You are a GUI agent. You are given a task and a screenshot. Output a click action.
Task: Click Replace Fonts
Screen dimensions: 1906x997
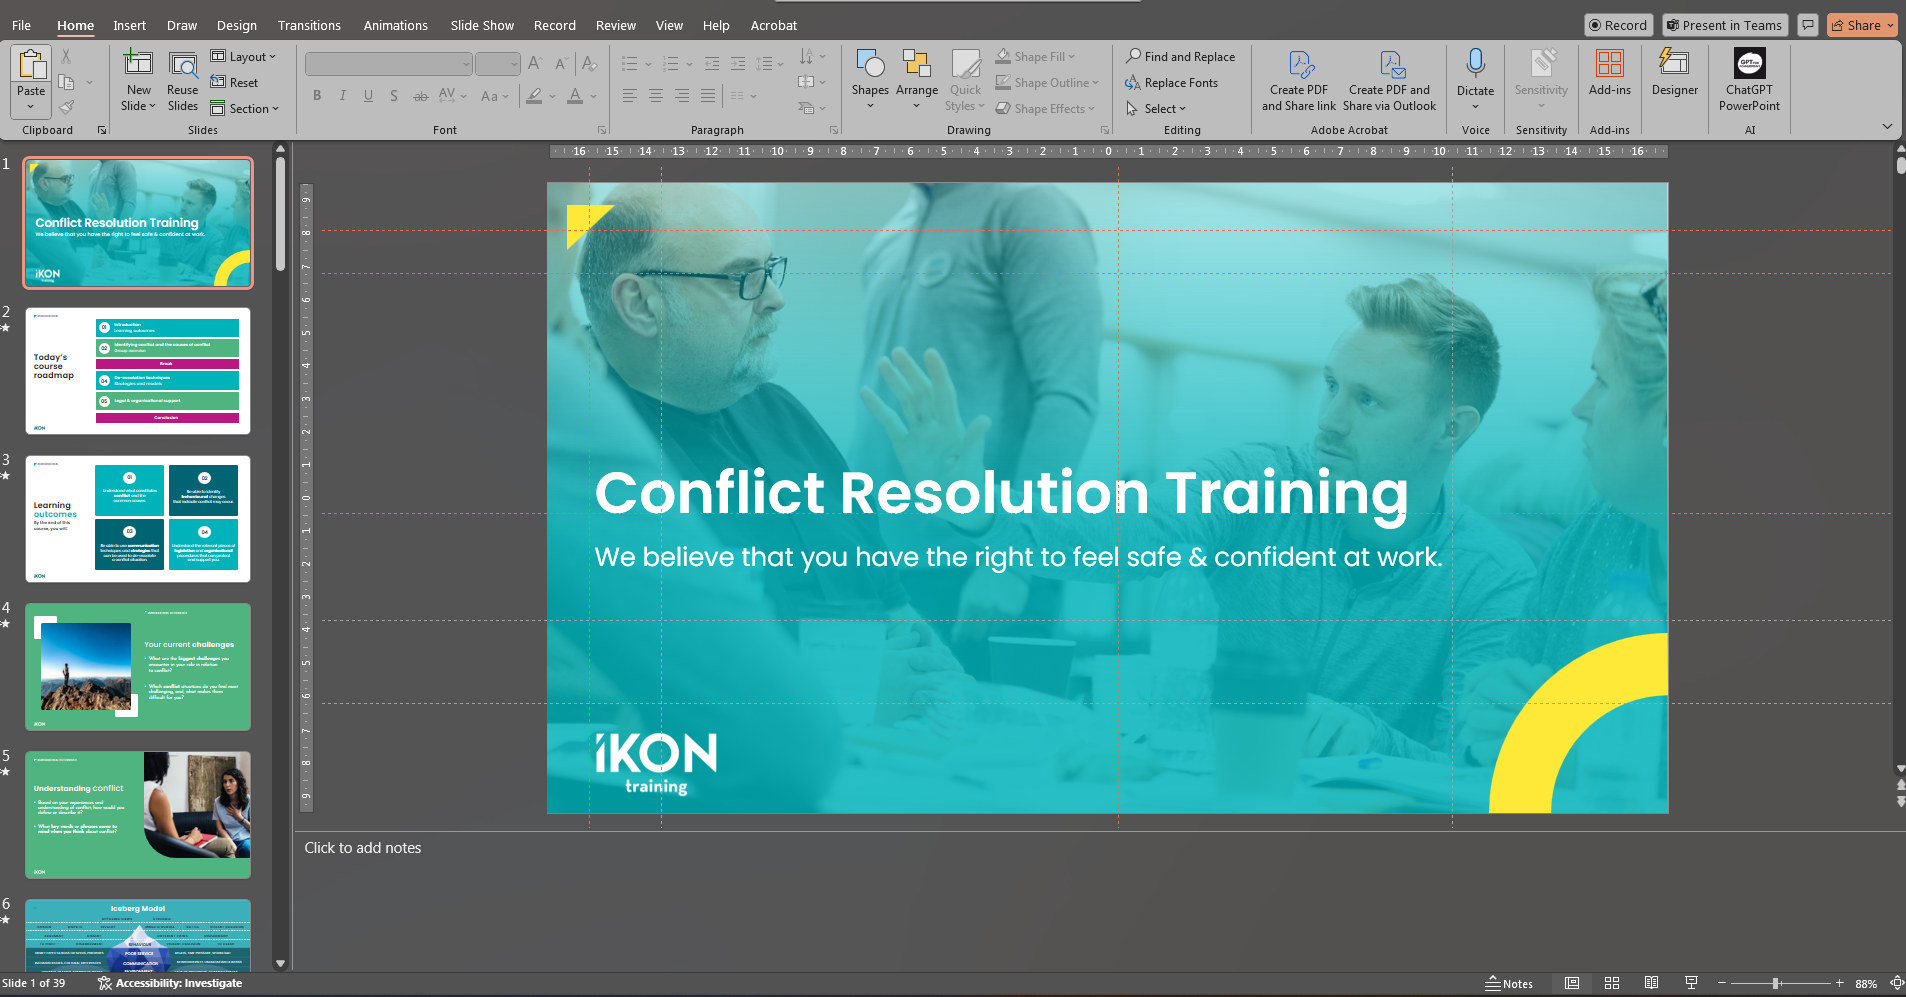1172,83
